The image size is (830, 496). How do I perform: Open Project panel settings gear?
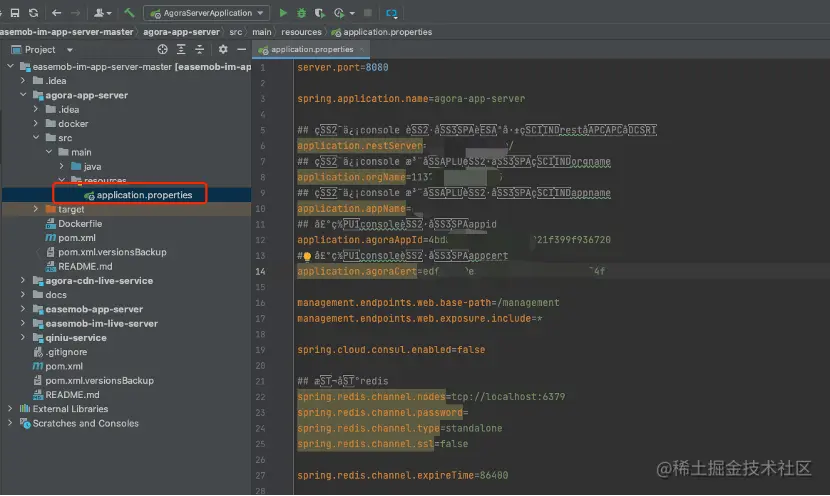223,49
